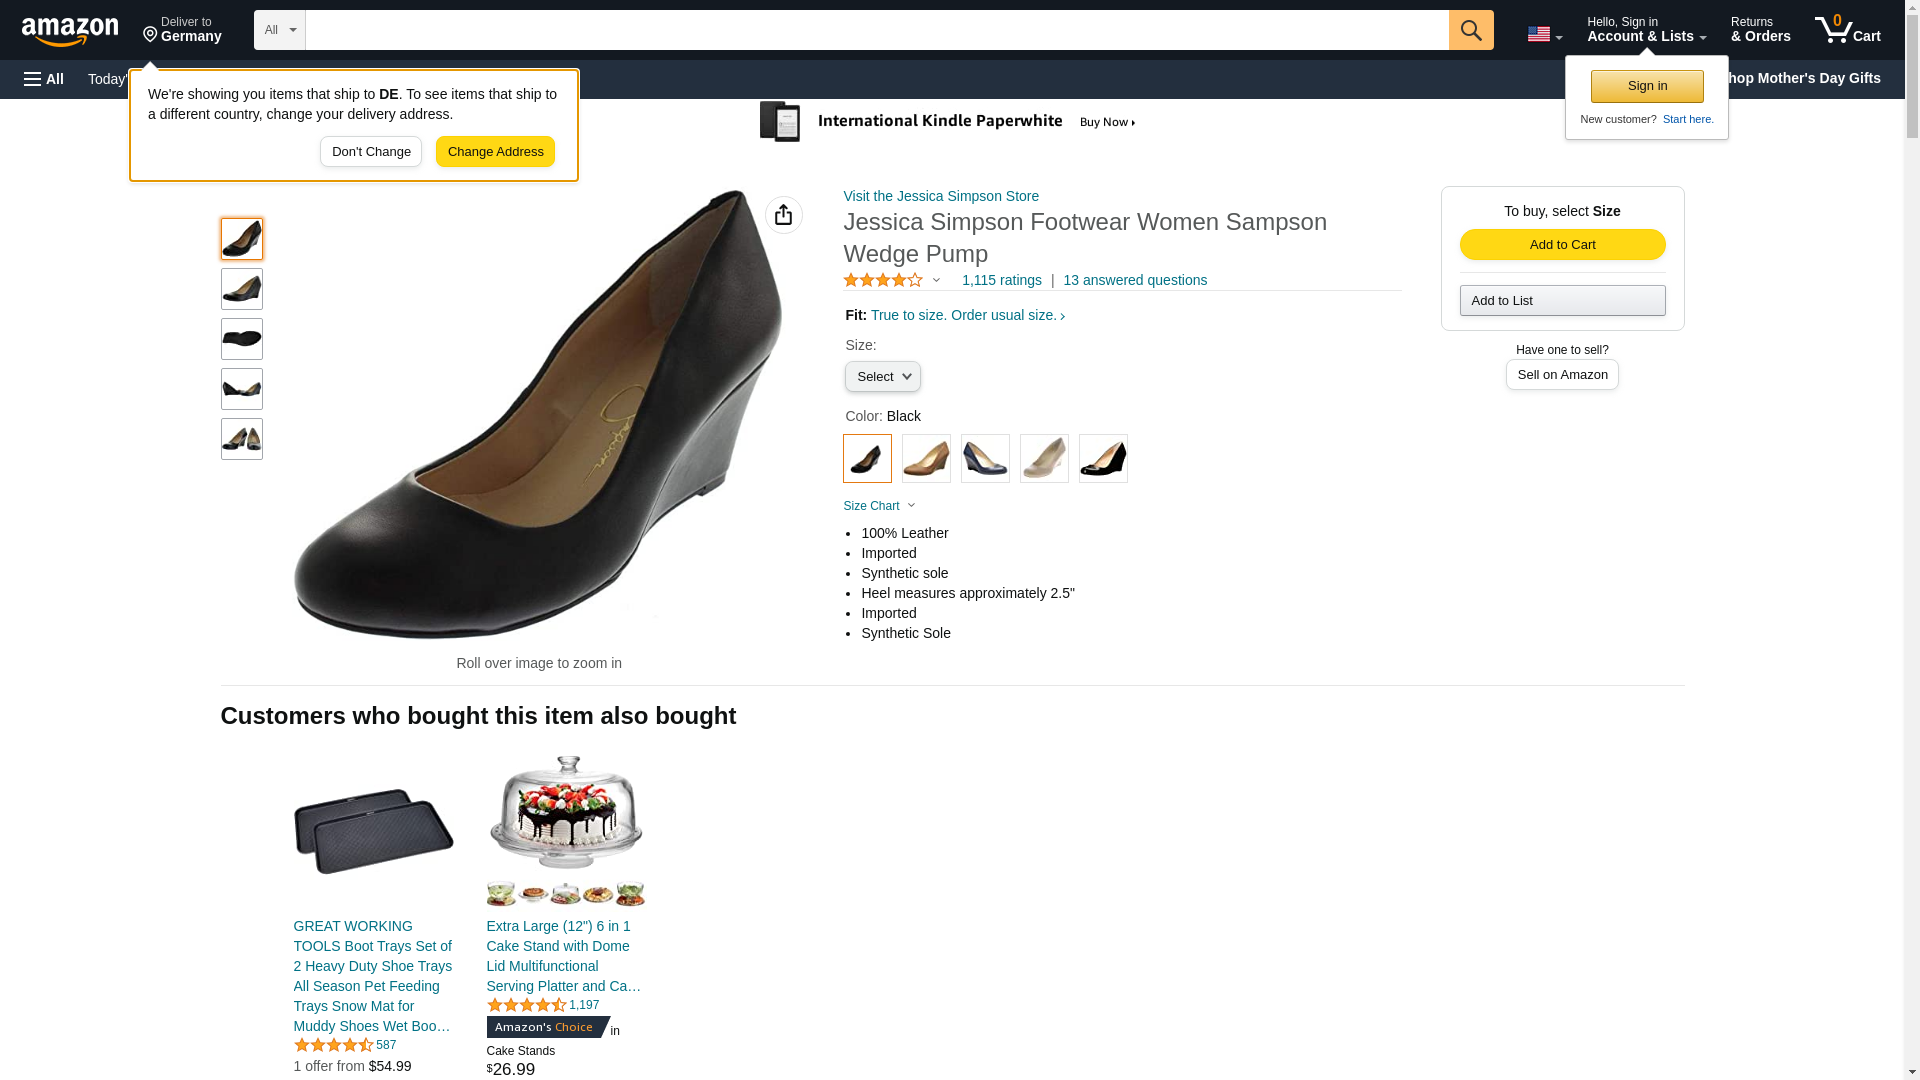Open the shopping cart
The image size is (1920, 1080).
click(x=1847, y=30)
